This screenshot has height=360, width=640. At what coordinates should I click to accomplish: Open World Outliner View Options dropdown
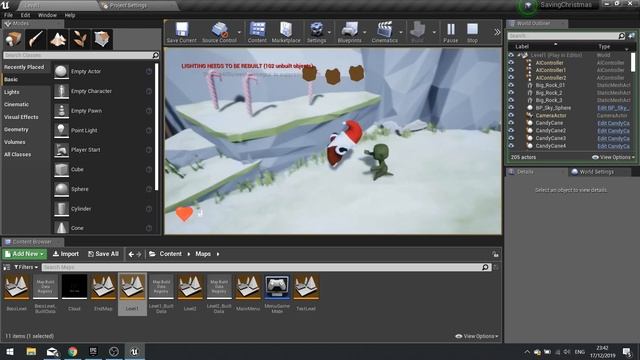pyautogui.click(x=613, y=157)
